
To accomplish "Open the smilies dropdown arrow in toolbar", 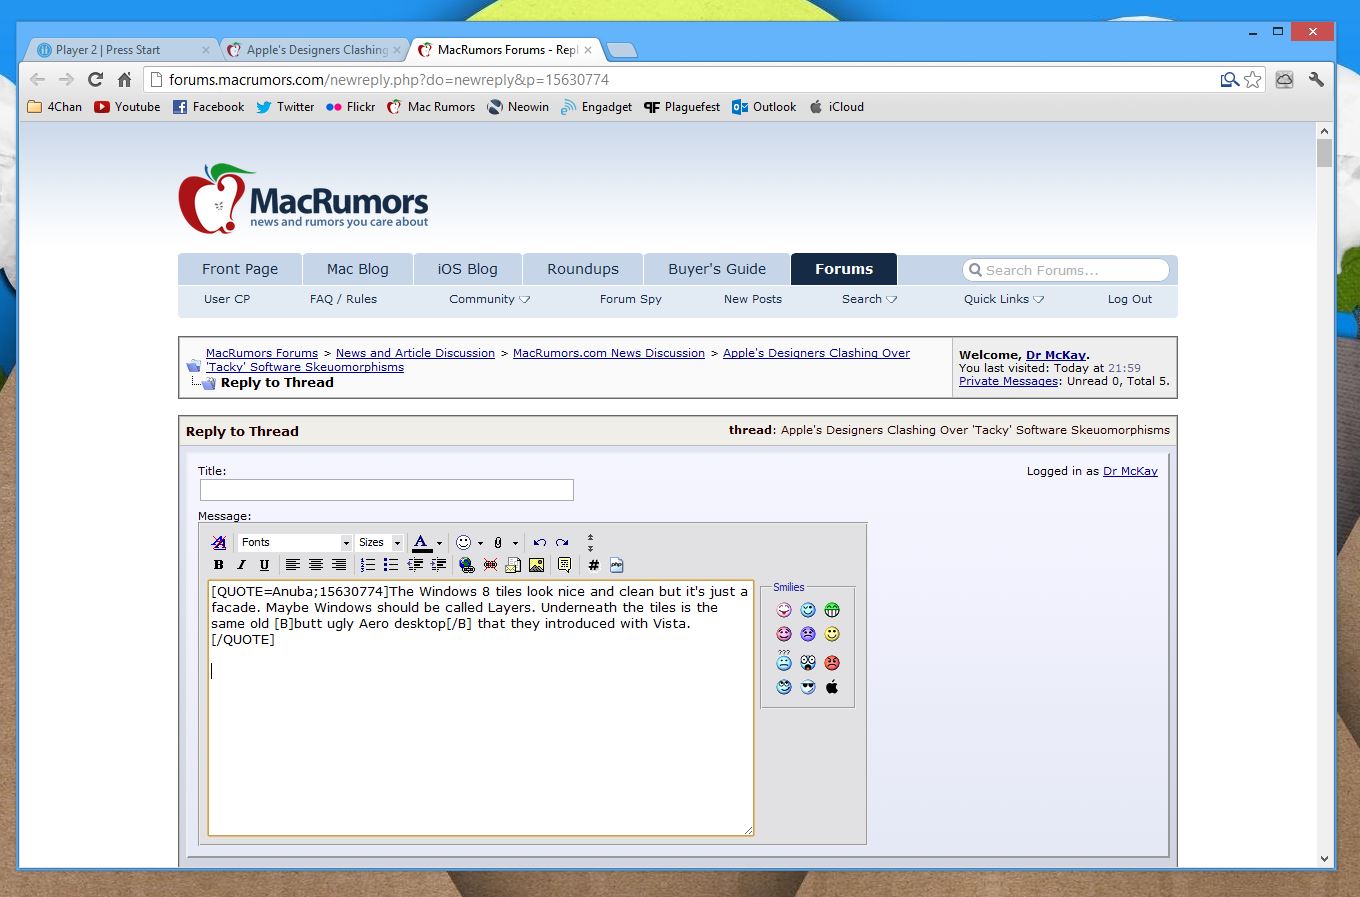I will (x=480, y=543).
